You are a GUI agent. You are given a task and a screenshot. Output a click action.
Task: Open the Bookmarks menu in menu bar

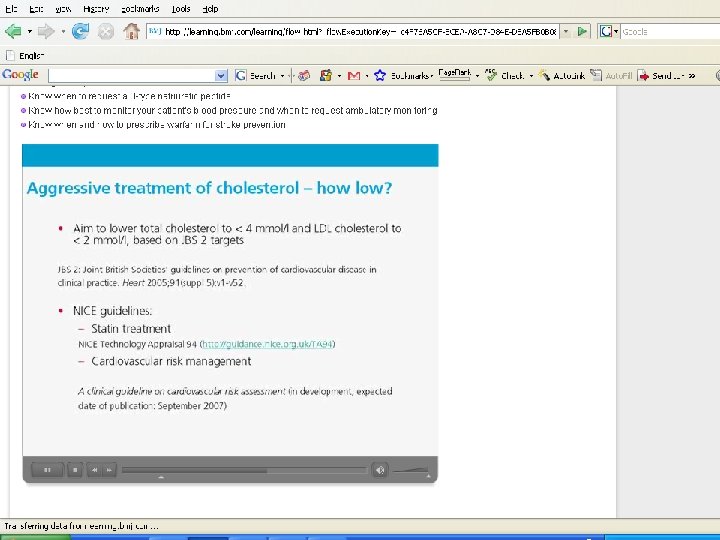coord(140,9)
